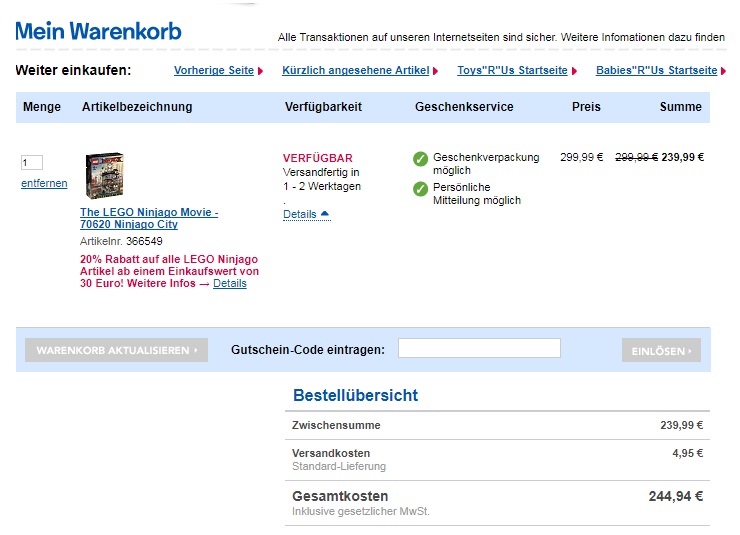
Task: Click red arrow next to Babies"R"Us Startseite
Action: 725,71
